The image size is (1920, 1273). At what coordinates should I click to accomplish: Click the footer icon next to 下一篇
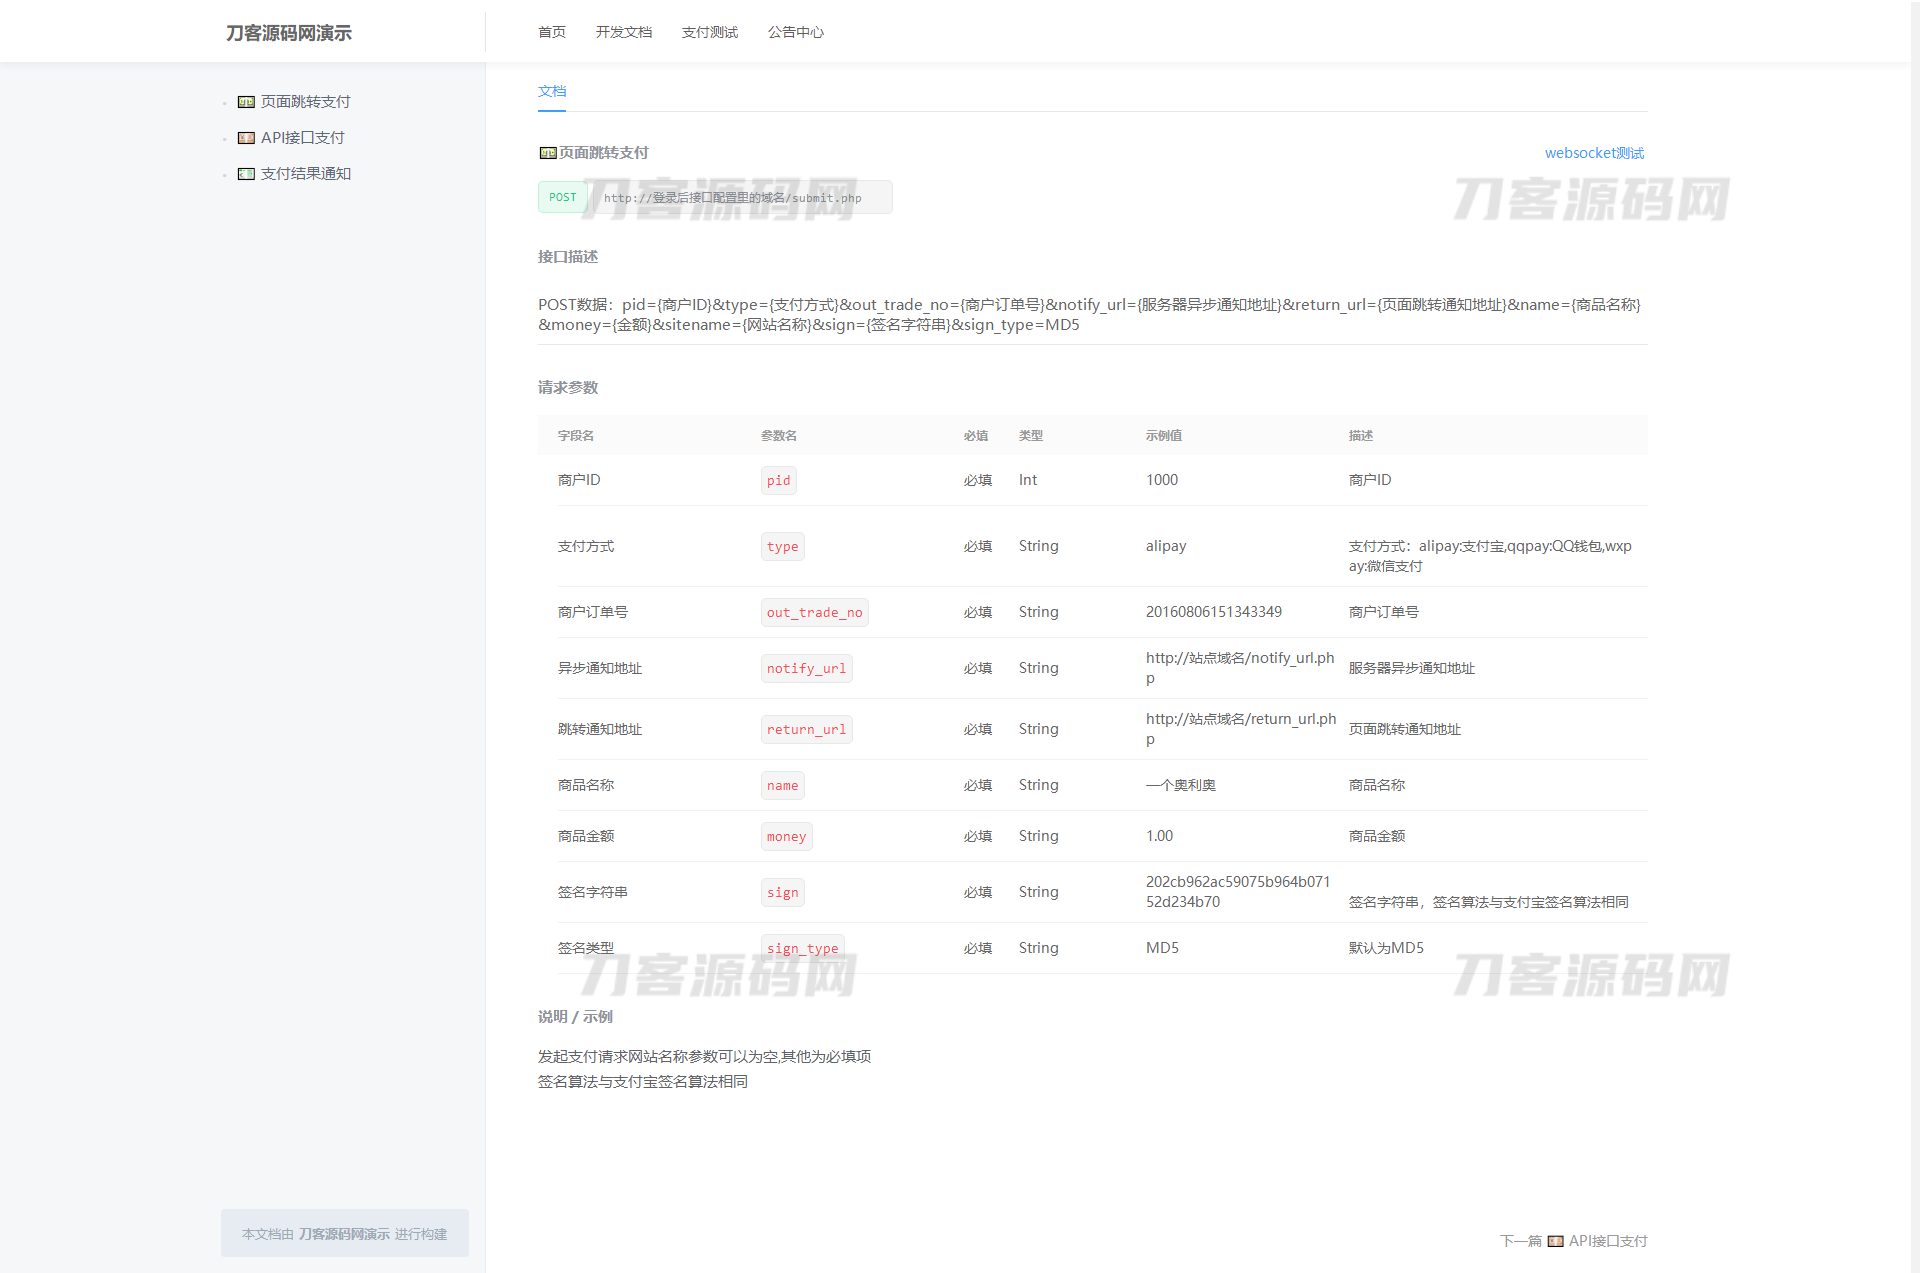pyautogui.click(x=1555, y=1241)
